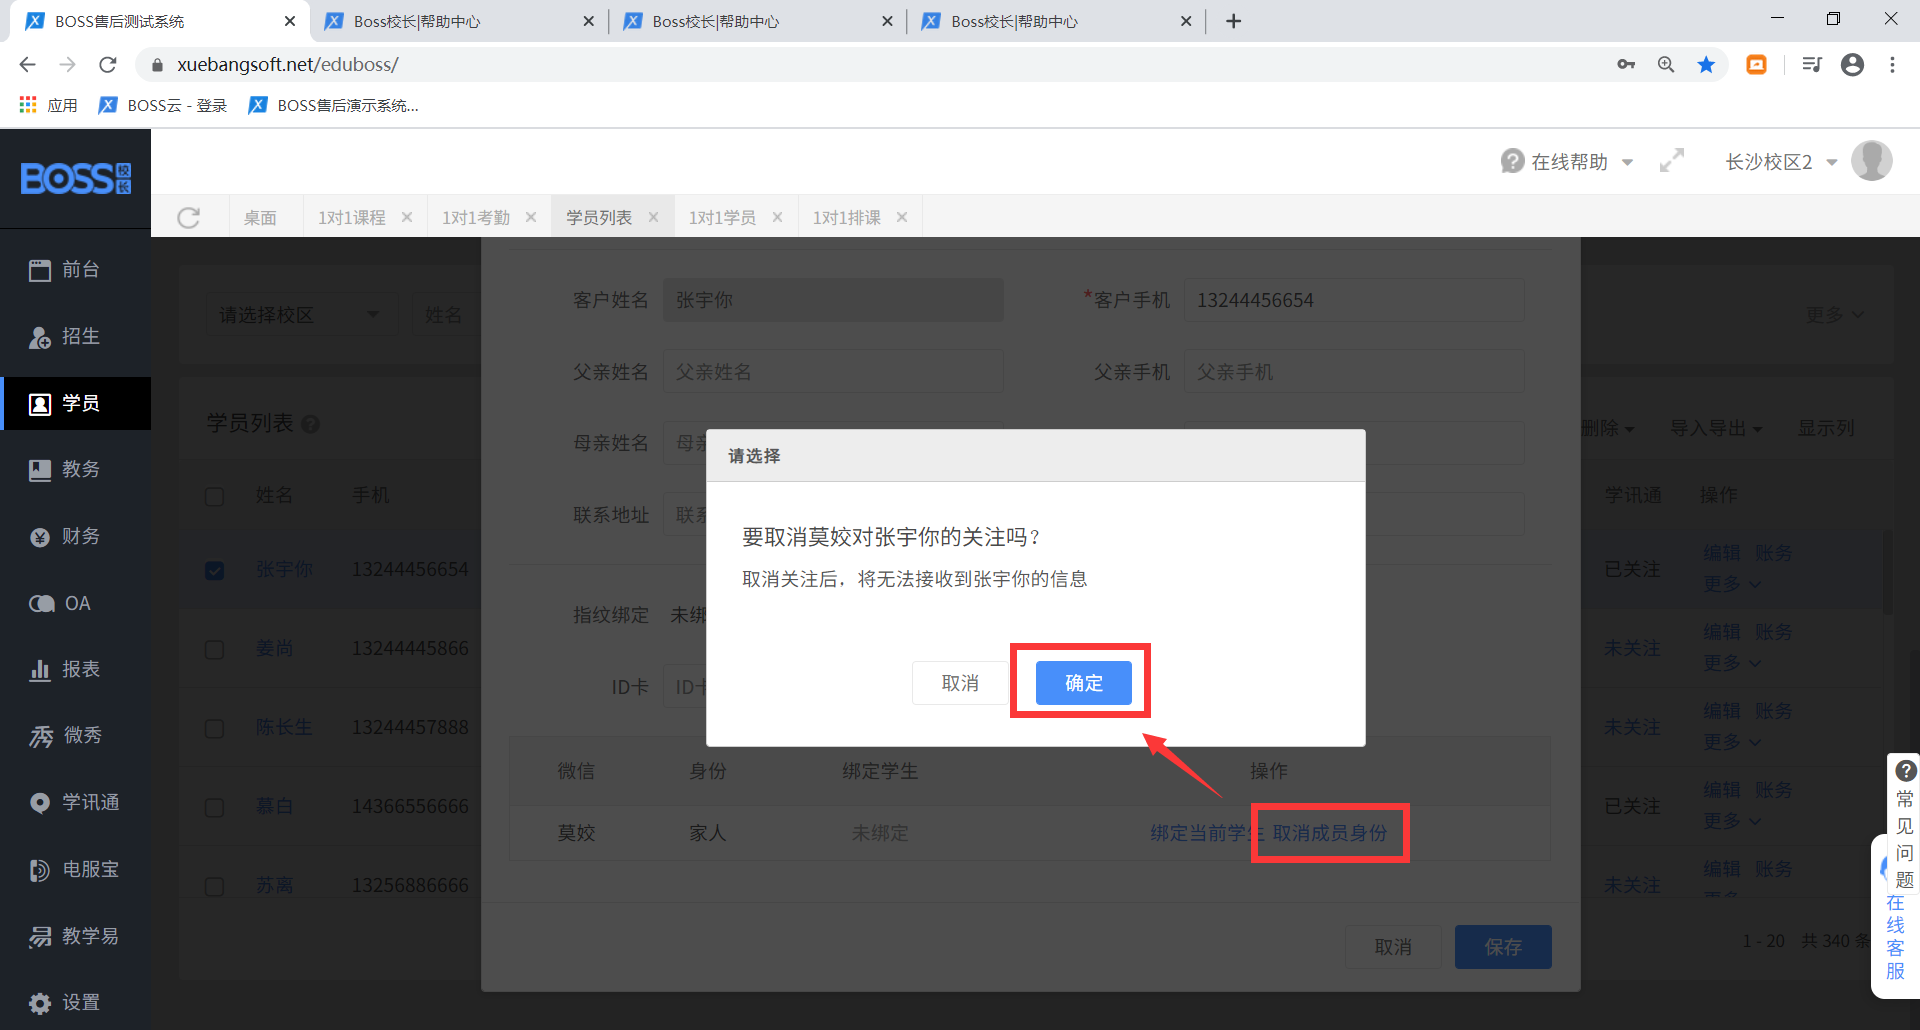Open the BOSS云 - 登录 bookmark
1920x1030 pixels.
163,105
